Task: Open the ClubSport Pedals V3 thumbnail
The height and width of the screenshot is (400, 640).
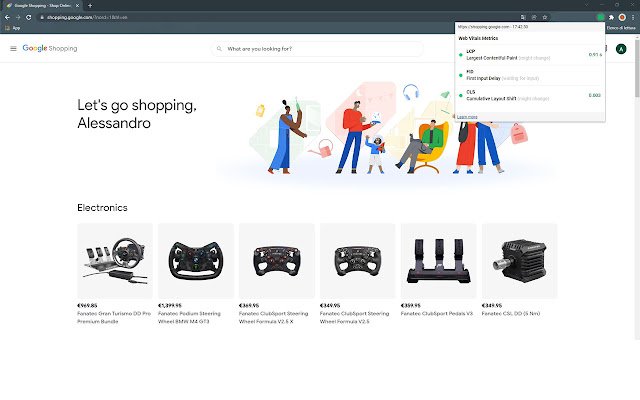Action: 438,261
